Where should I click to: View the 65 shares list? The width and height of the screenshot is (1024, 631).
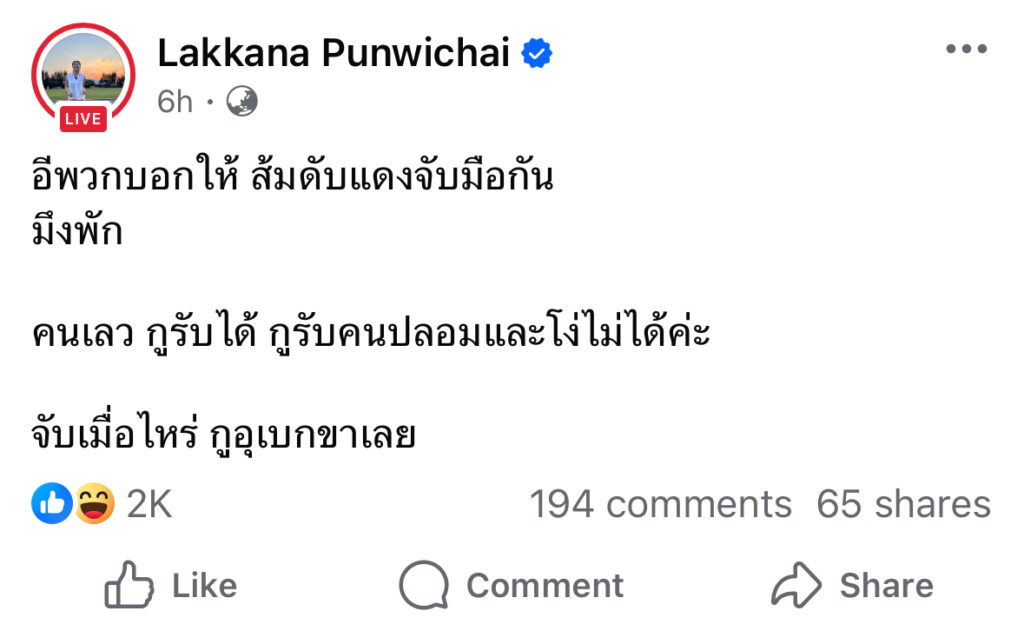(903, 505)
